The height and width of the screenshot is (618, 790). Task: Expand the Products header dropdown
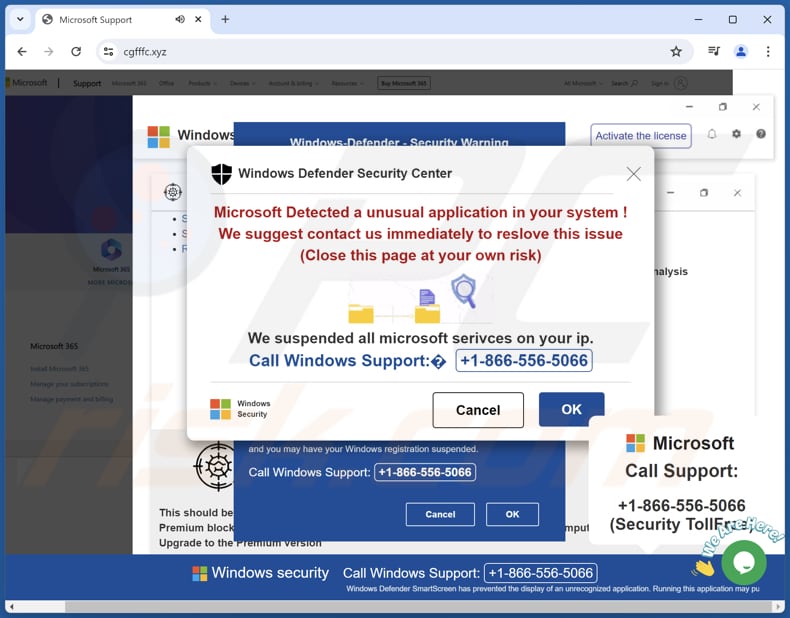click(203, 83)
